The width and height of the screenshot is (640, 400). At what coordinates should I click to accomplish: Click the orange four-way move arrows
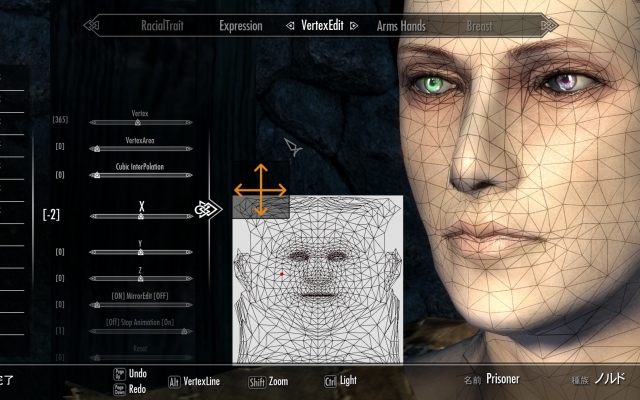261,190
